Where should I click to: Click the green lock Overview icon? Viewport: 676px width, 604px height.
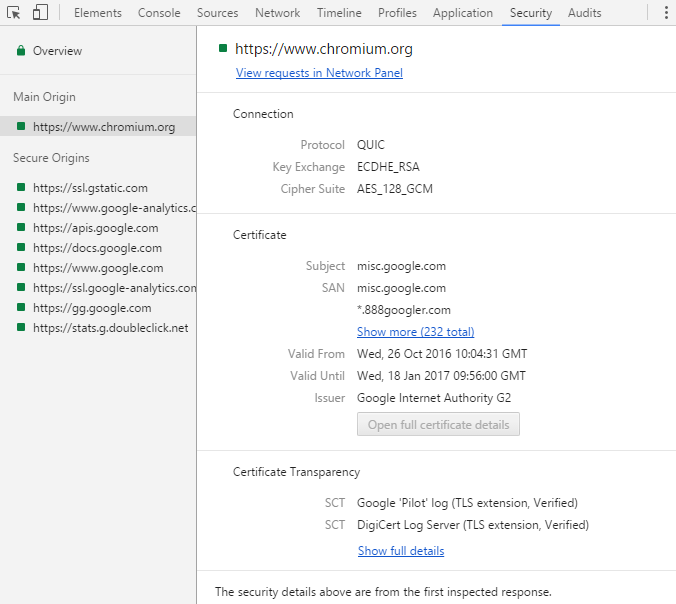20,50
